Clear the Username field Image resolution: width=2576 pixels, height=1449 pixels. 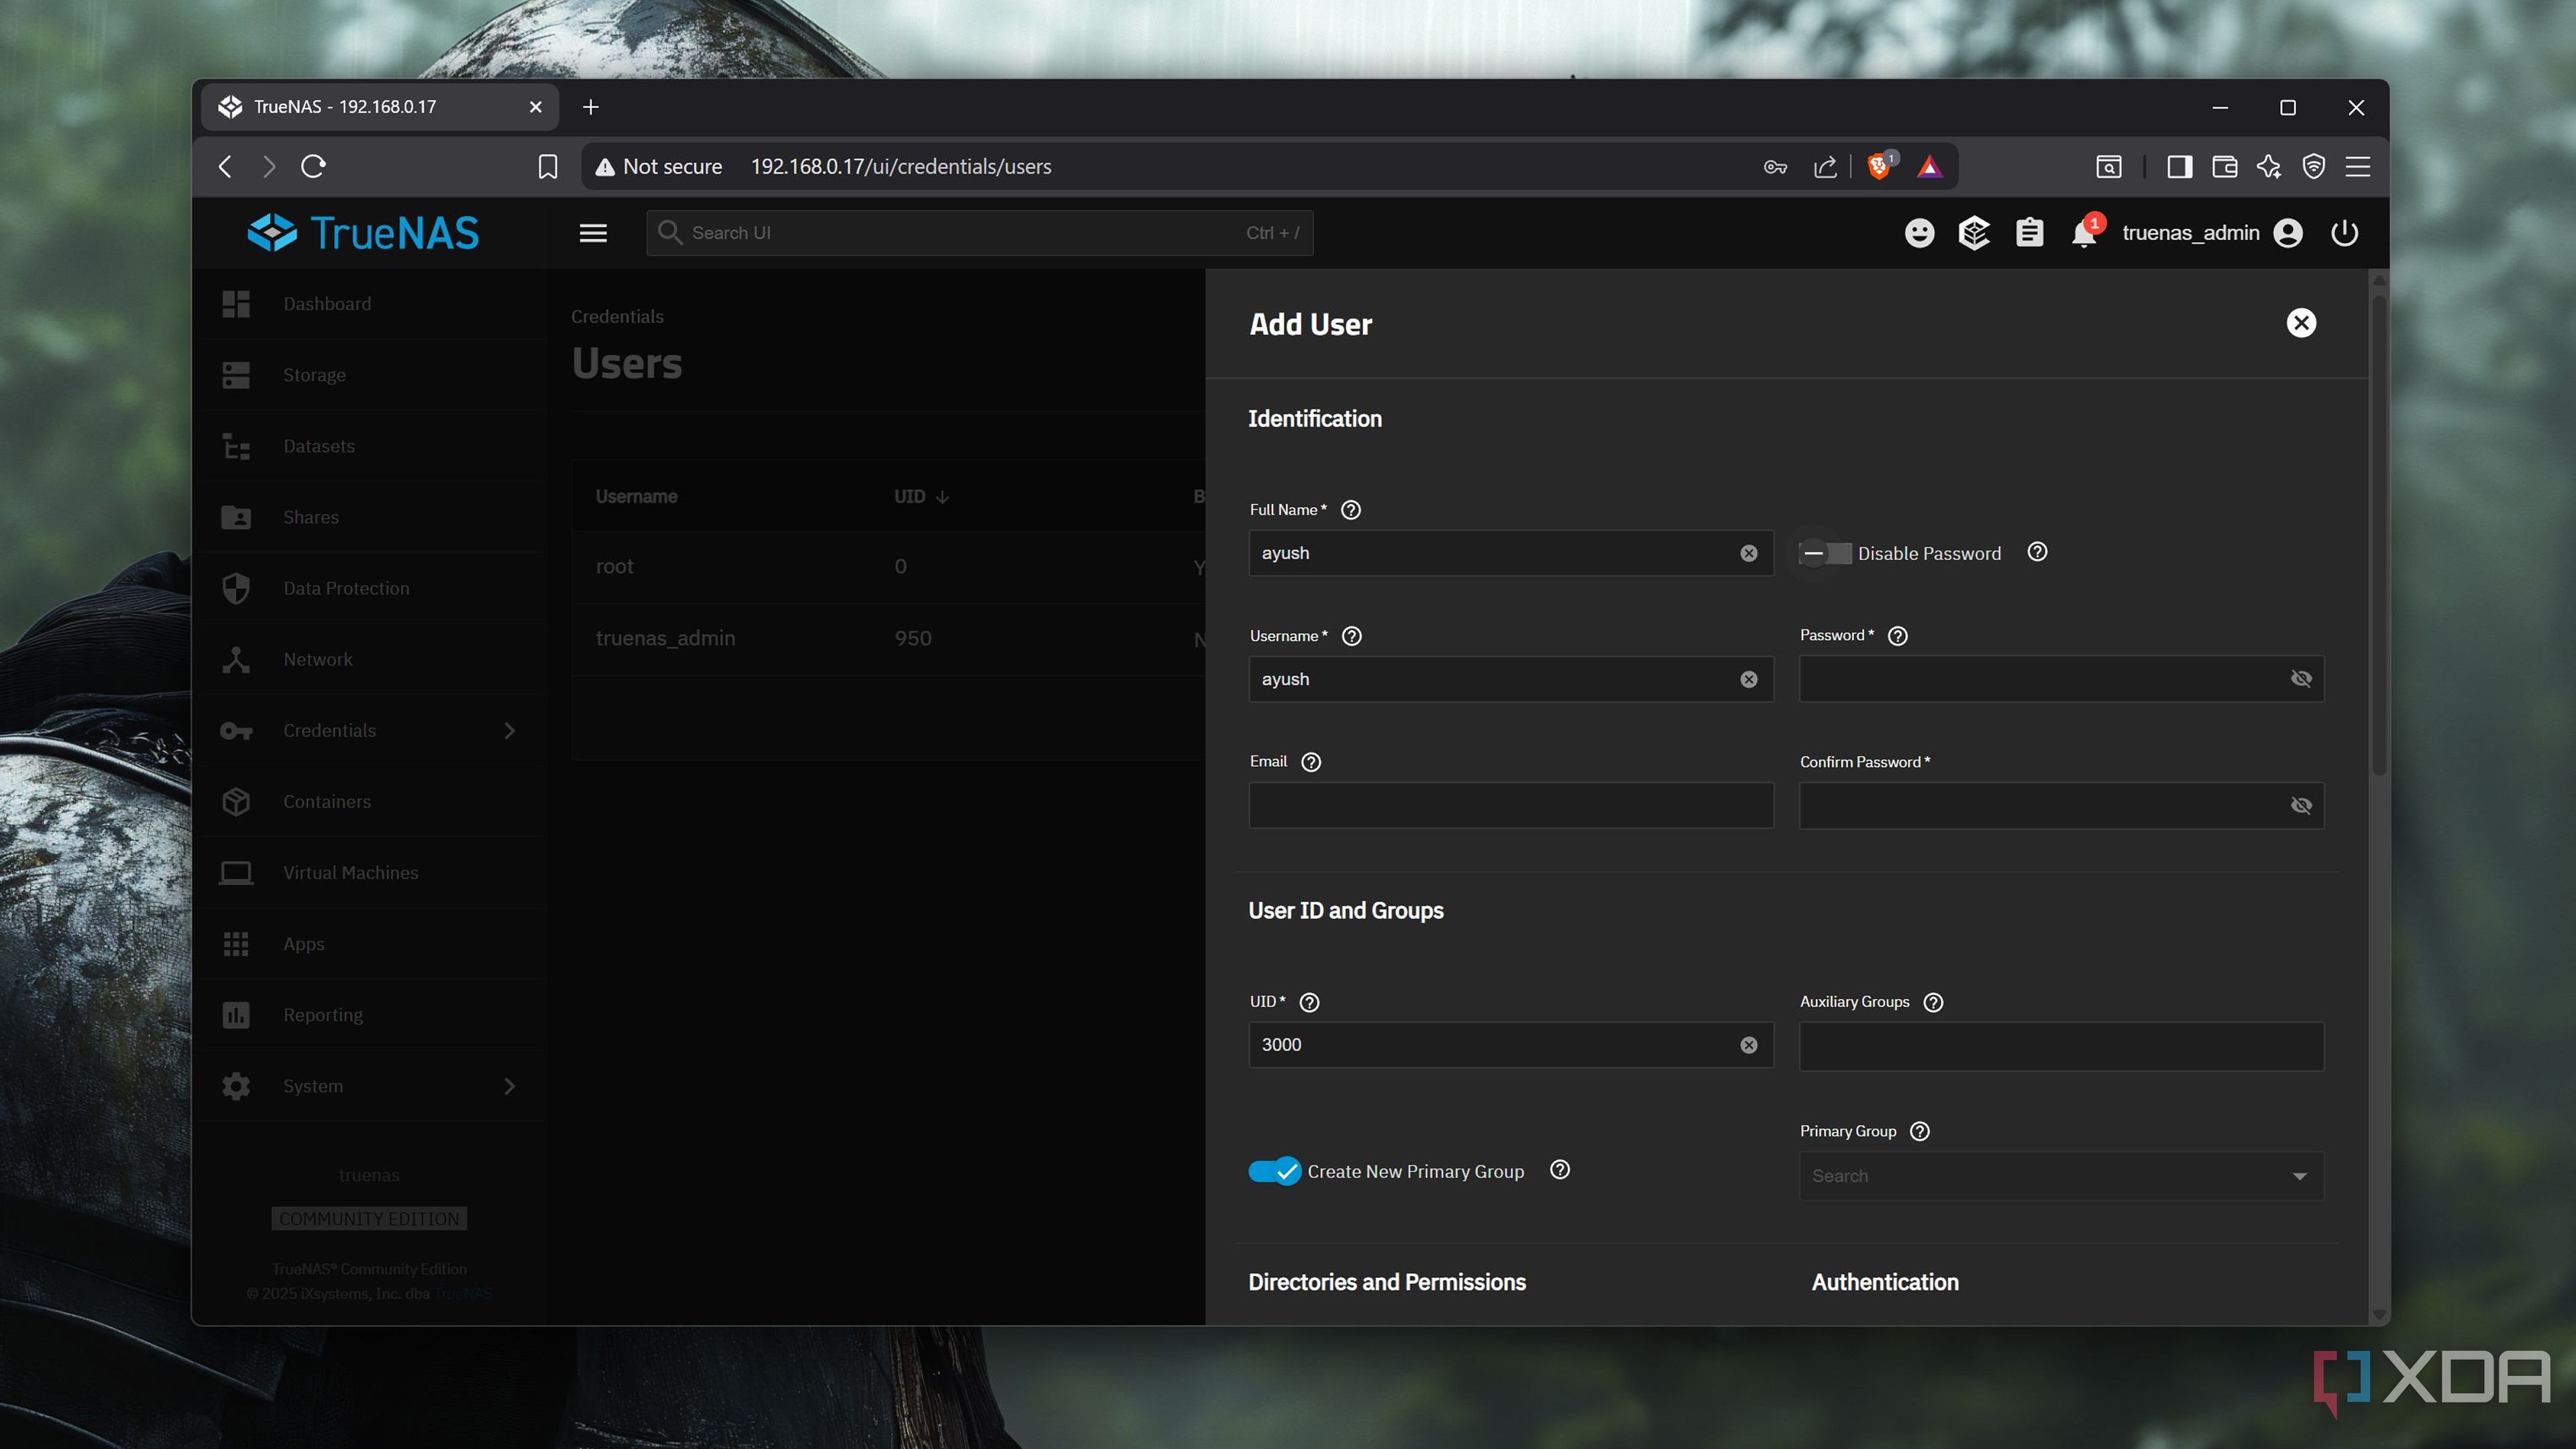click(x=1748, y=679)
